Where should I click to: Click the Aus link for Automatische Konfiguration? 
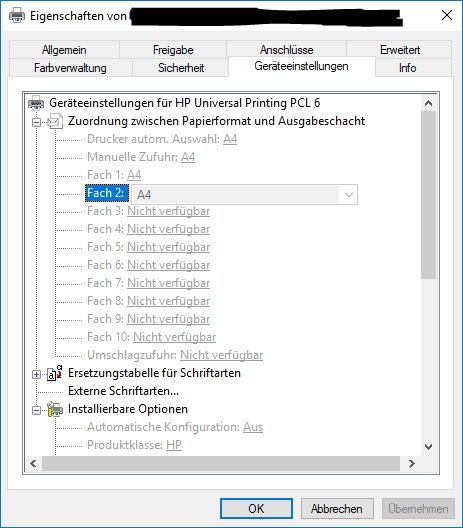click(x=253, y=427)
